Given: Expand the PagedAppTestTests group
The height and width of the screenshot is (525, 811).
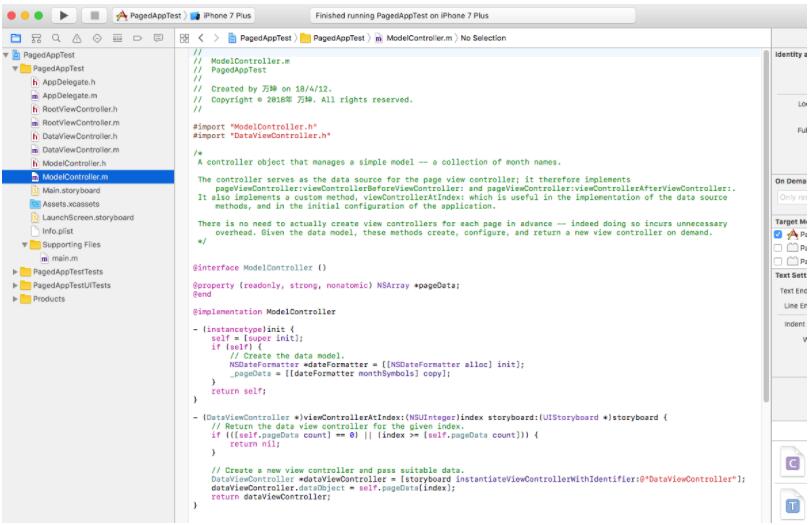Looking at the screenshot, I should [15, 272].
